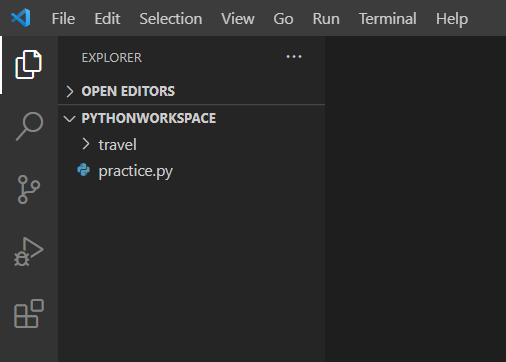Expand the travel folder chevron

click(86, 144)
